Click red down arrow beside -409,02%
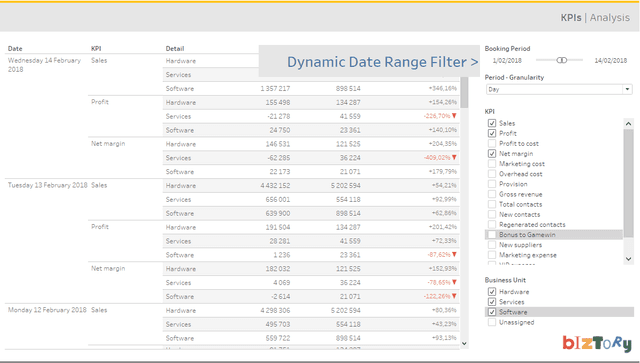640x363 pixels. pyautogui.click(x=454, y=158)
